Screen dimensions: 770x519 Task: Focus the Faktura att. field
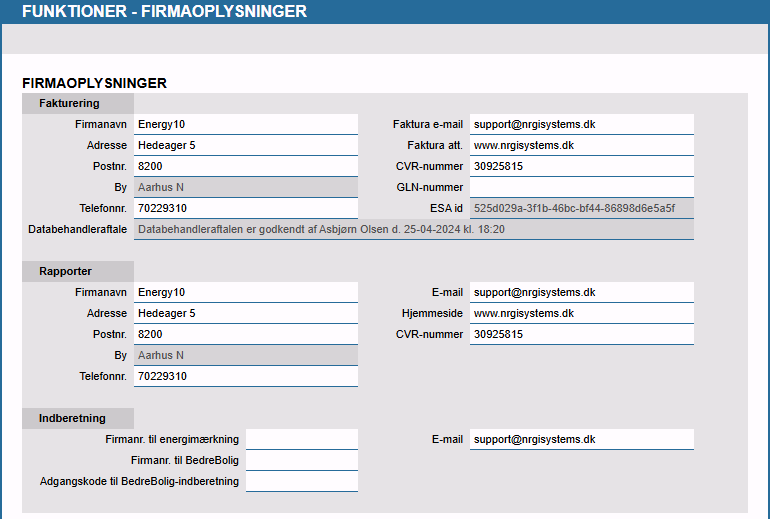(581, 145)
